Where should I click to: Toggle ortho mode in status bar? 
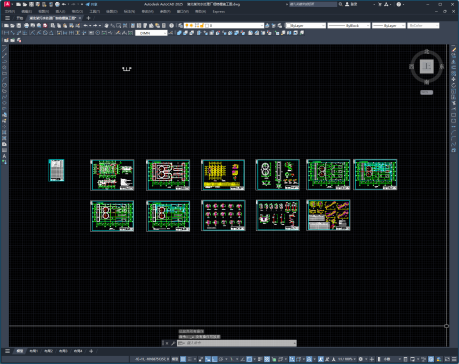click(214, 360)
